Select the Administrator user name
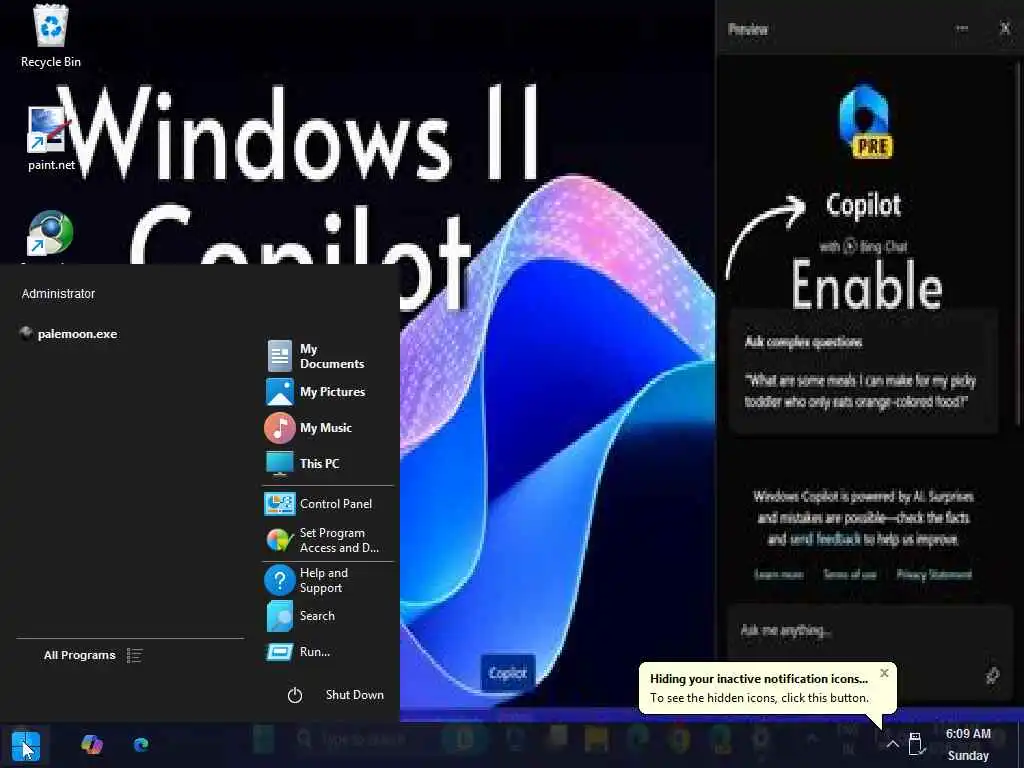Viewport: 1024px width, 768px height. coord(58,294)
